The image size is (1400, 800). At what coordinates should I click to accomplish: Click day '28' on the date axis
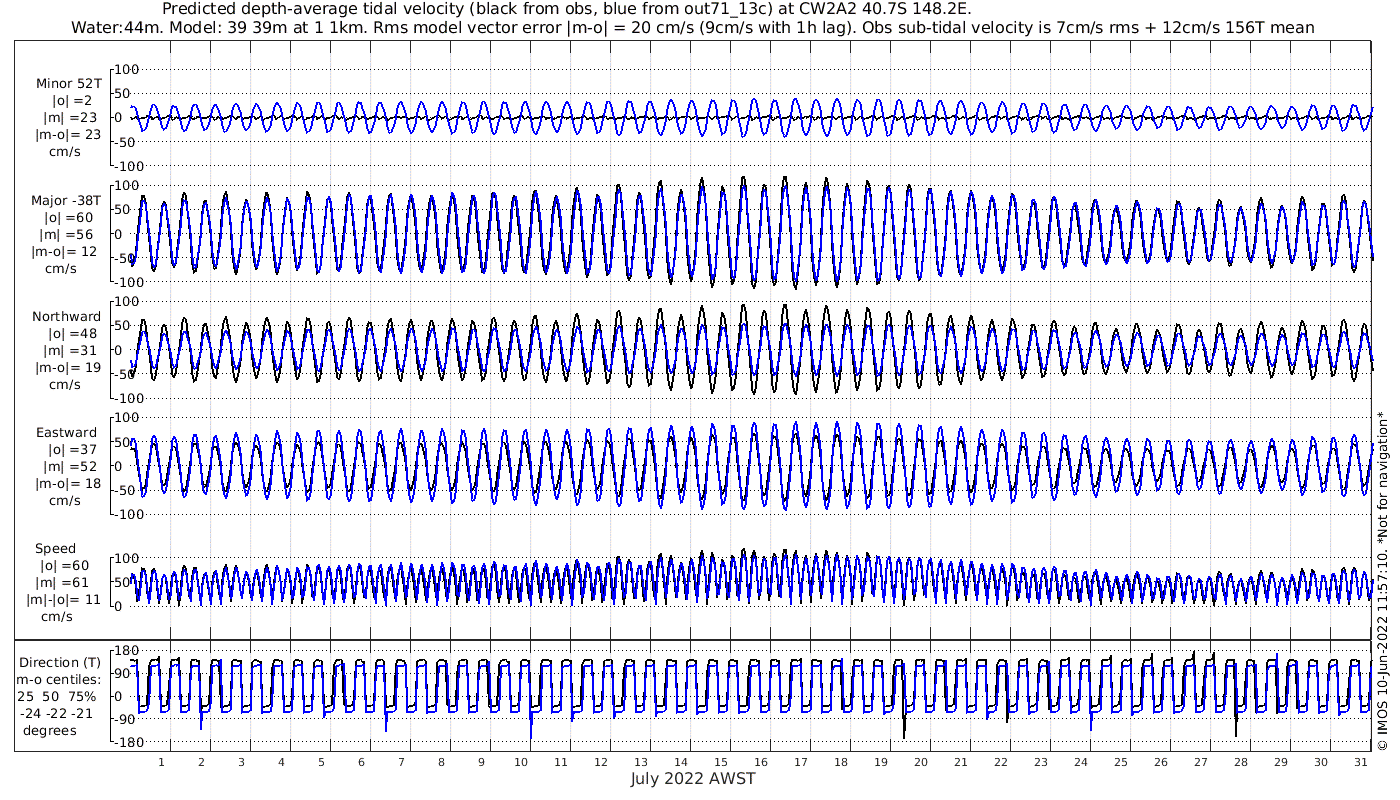[1240, 762]
